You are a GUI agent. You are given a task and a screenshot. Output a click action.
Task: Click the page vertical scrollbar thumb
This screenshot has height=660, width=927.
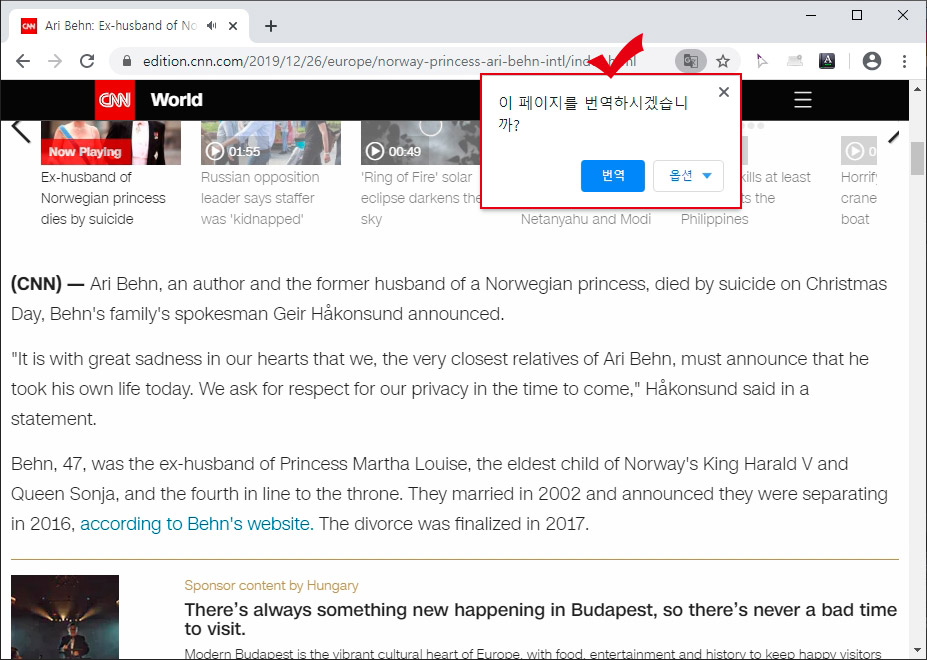pos(918,158)
